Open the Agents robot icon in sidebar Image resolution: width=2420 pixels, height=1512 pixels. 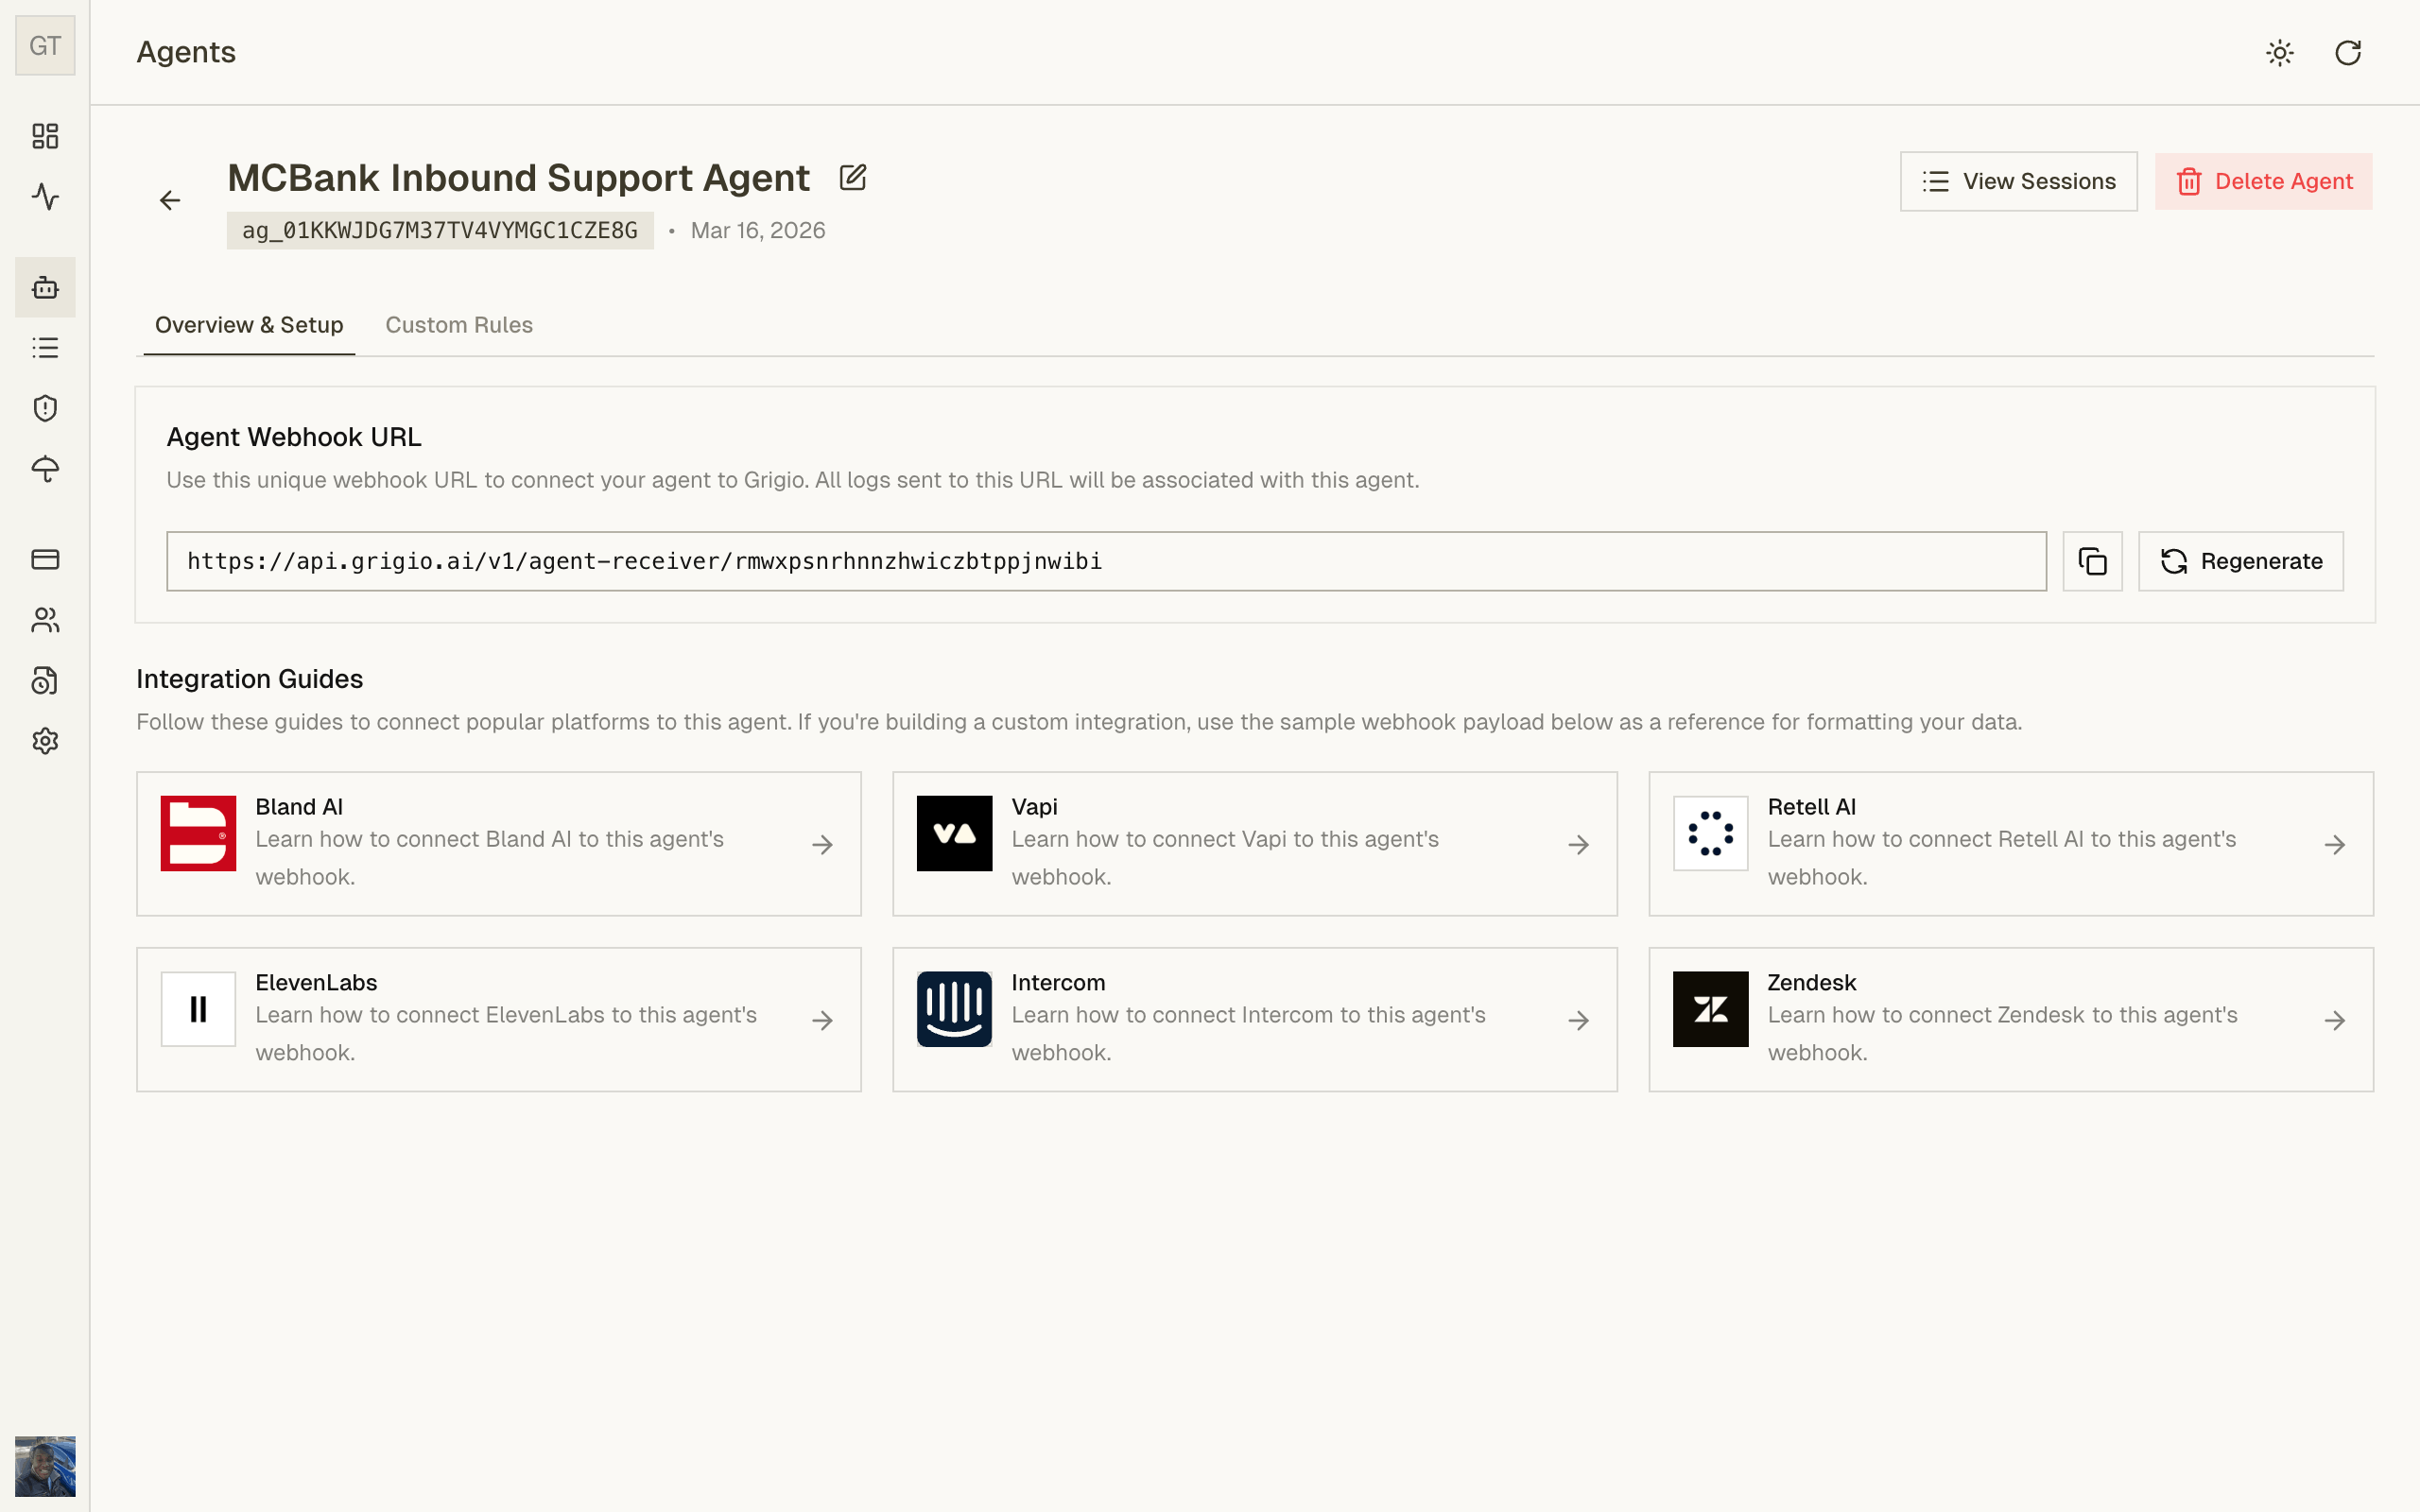click(x=45, y=288)
